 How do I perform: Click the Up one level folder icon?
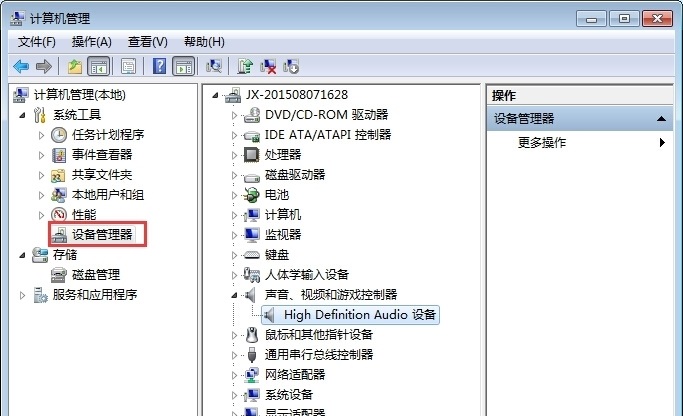[74, 67]
